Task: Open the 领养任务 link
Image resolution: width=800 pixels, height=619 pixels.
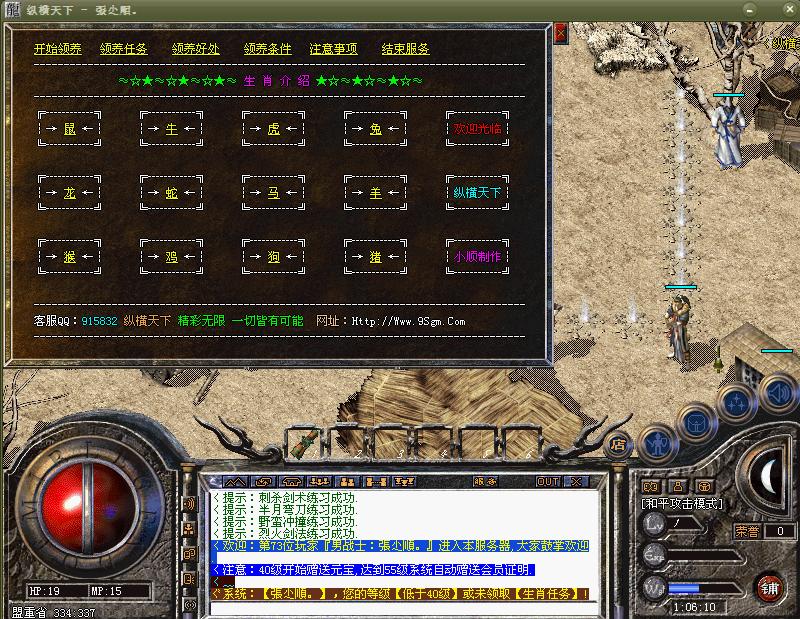Action: pyautogui.click(x=124, y=49)
